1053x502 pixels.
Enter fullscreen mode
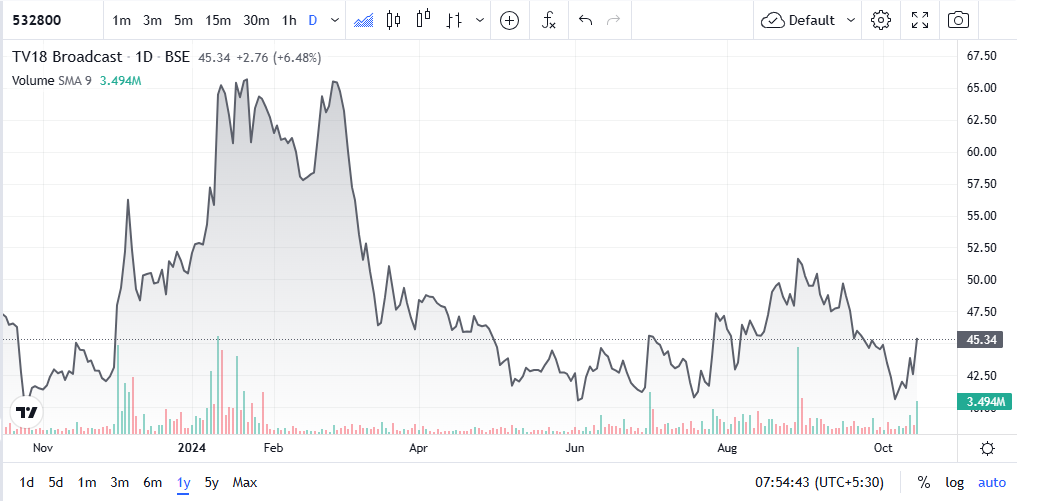pyautogui.click(x=919, y=20)
